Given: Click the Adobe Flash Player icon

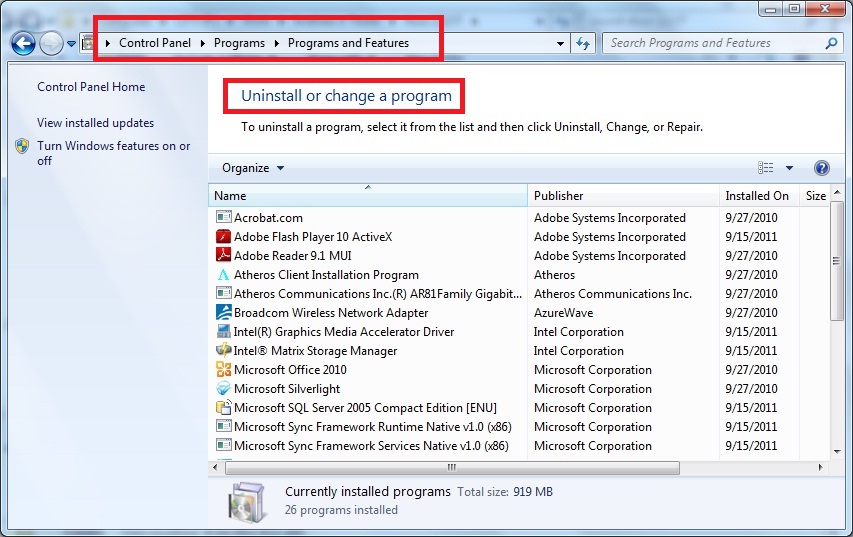Looking at the screenshot, I should (224, 236).
